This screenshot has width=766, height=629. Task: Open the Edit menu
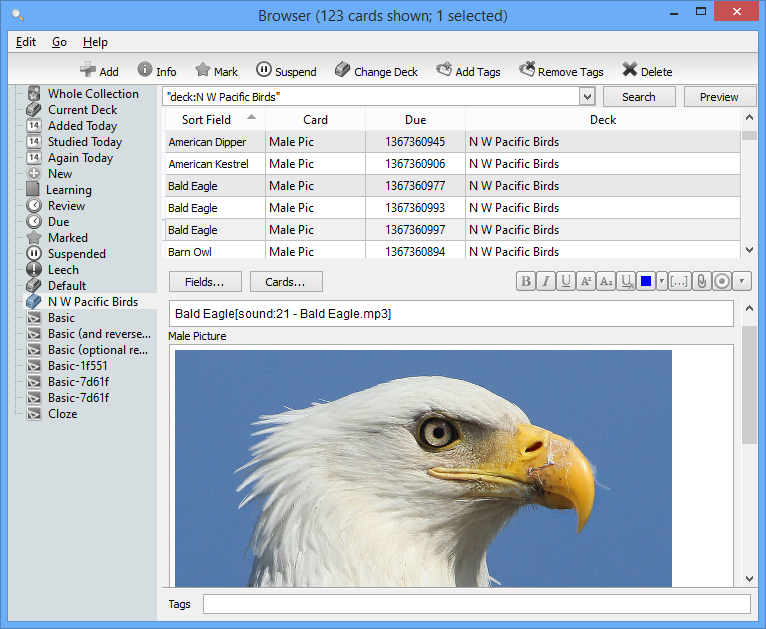click(x=26, y=42)
